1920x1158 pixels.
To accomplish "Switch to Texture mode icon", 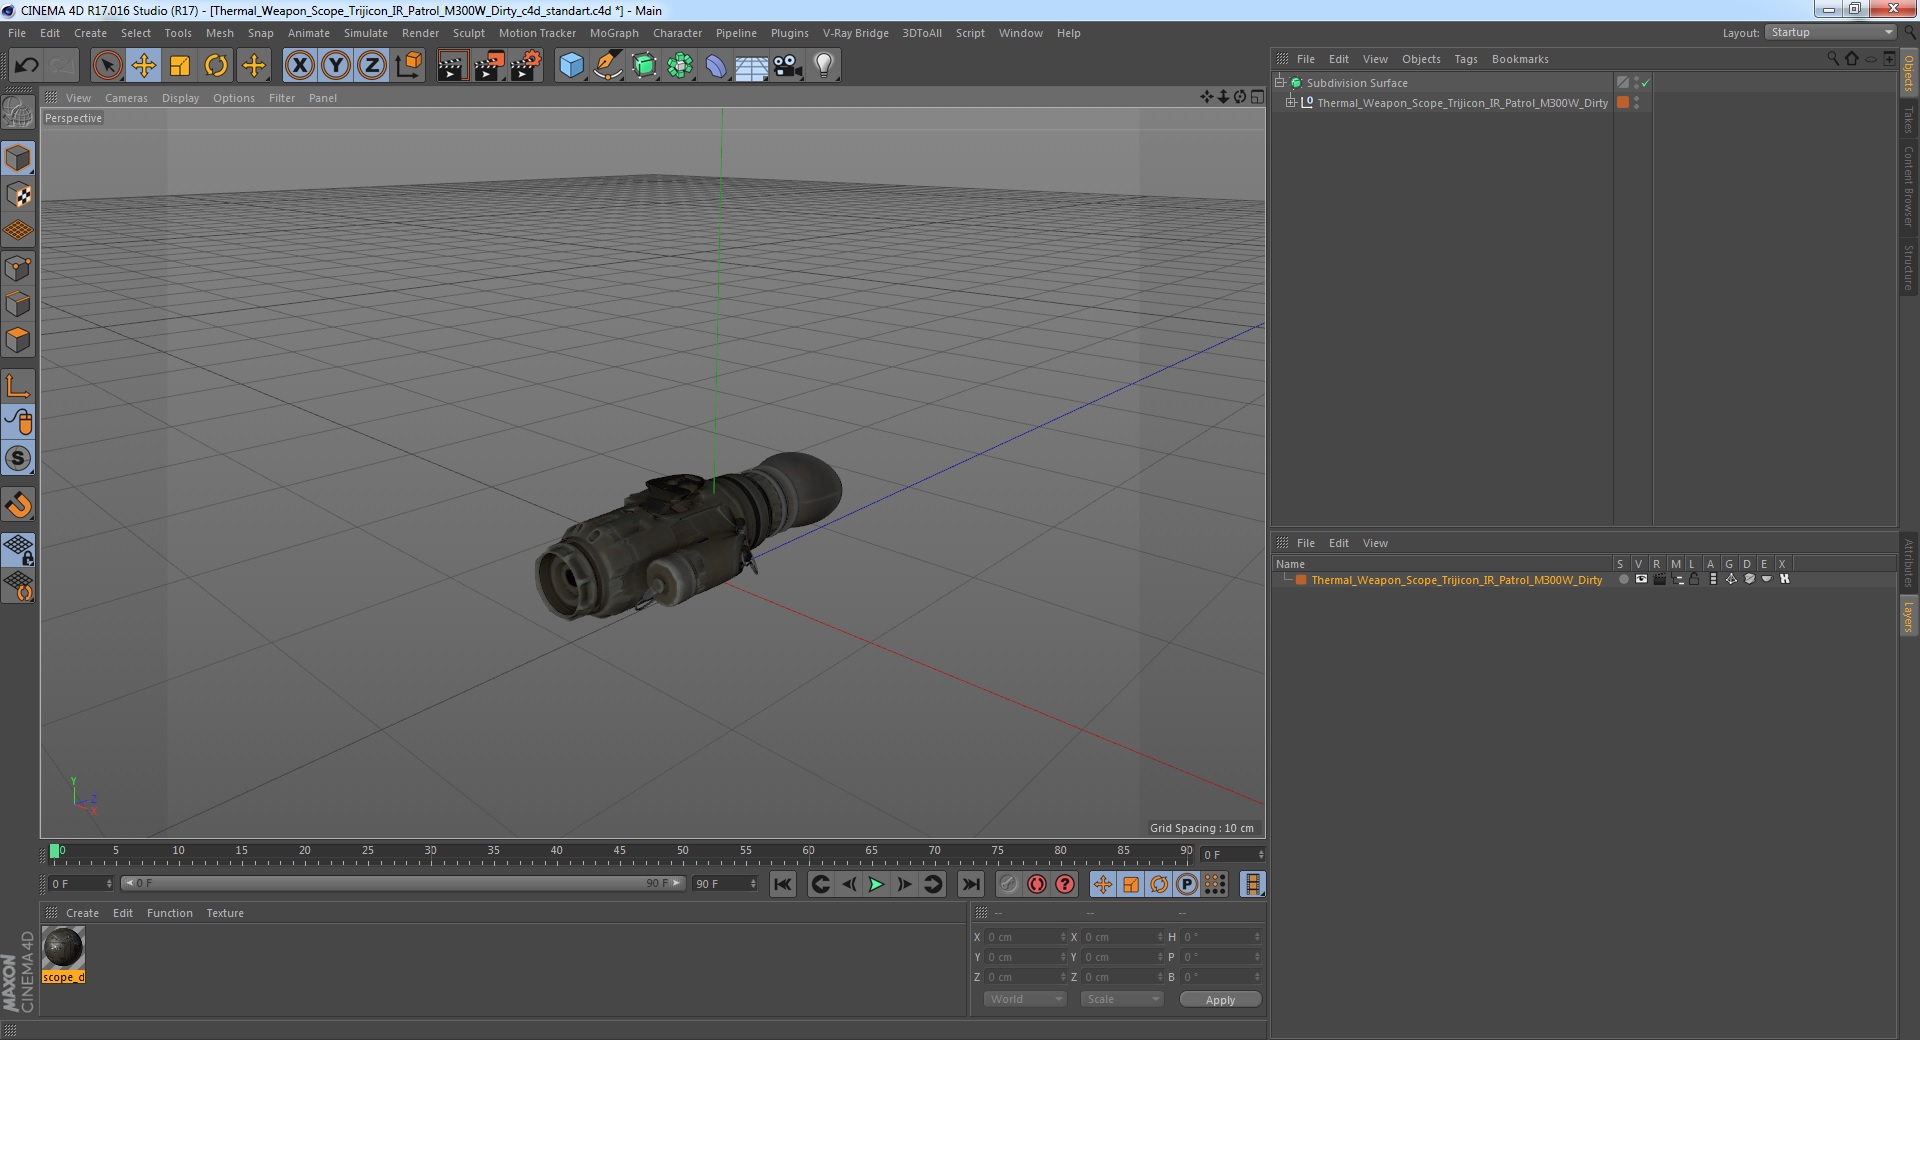I will click(18, 195).
